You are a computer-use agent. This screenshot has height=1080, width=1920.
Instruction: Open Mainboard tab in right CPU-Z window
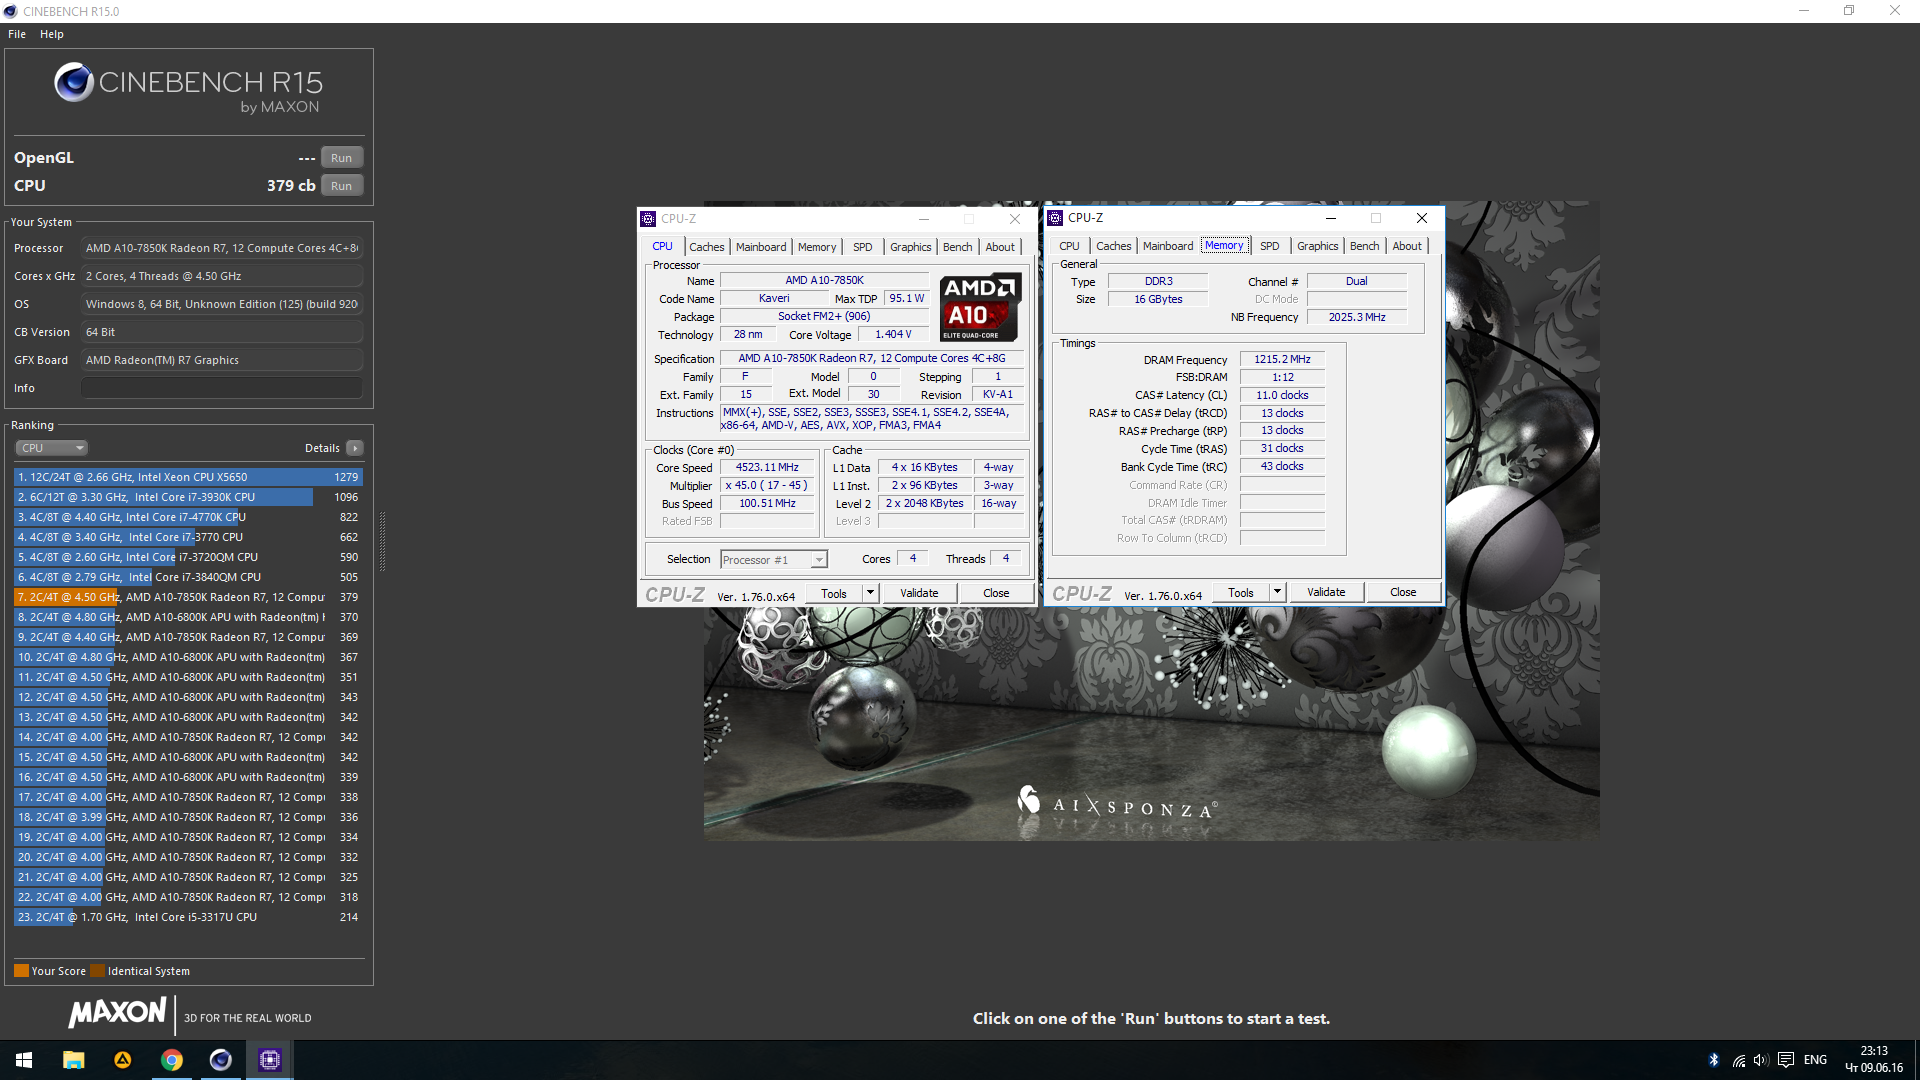1168,246
